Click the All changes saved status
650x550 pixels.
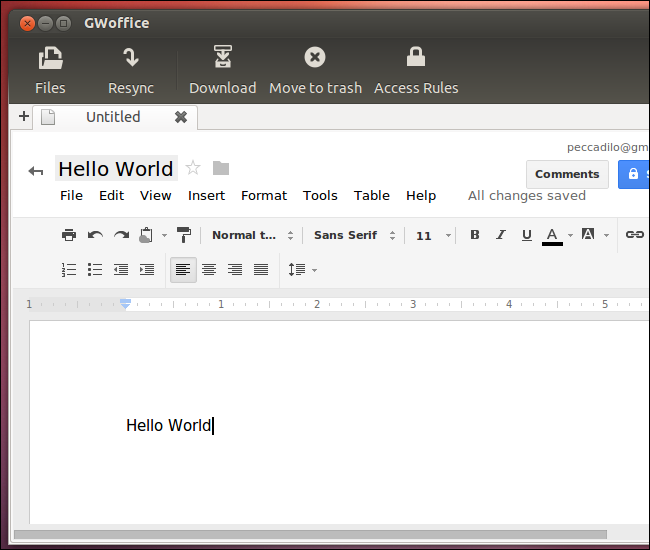[x=527, y=196]
